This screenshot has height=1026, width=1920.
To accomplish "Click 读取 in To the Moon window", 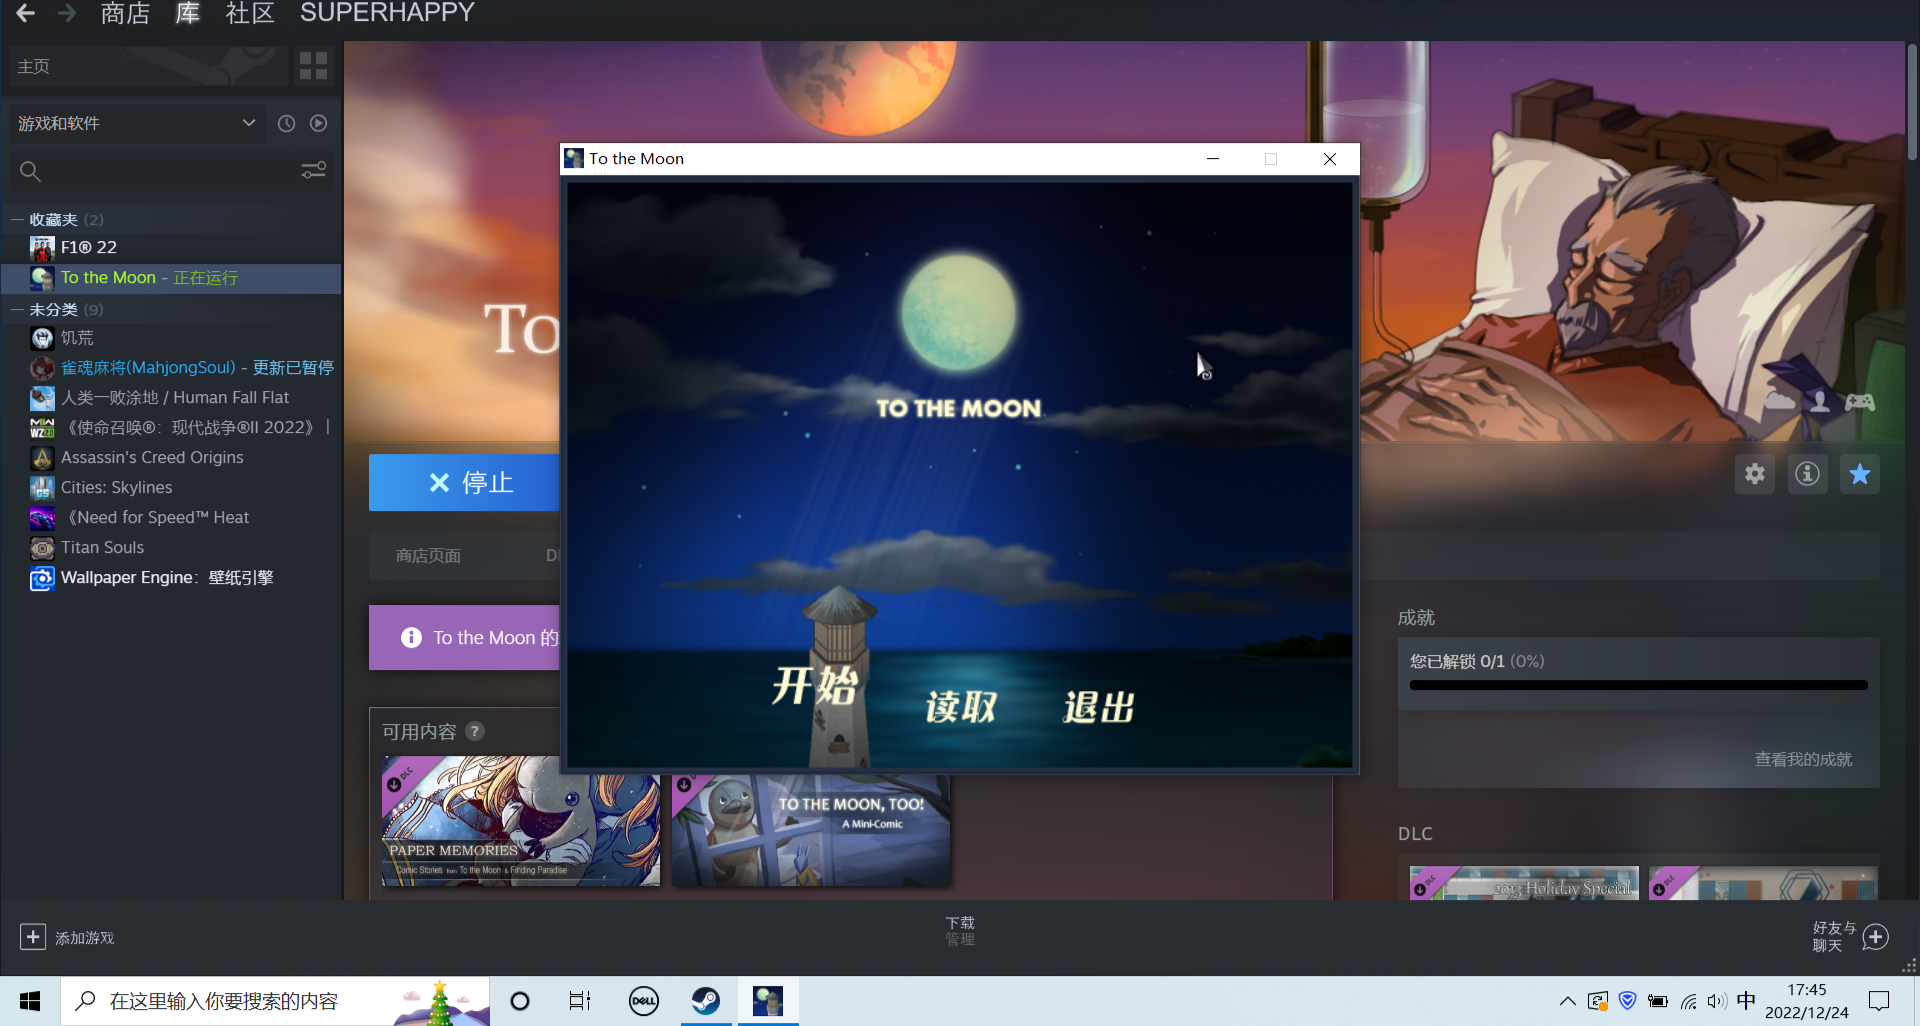I will click(960, 707).
